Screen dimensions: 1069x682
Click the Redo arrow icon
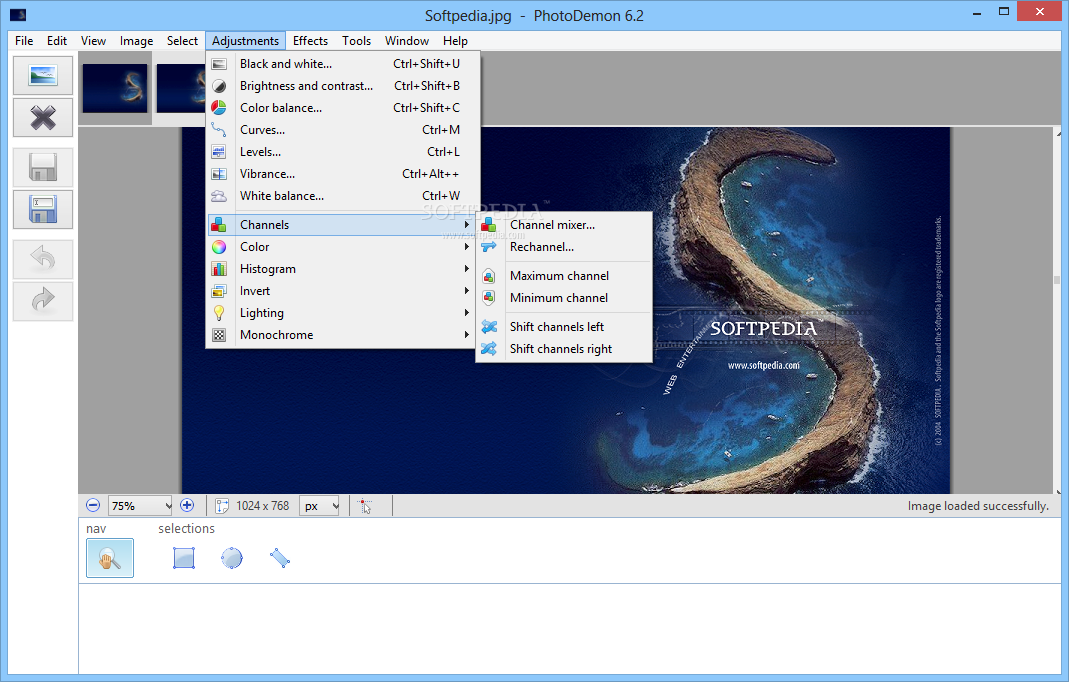[43, 301]
